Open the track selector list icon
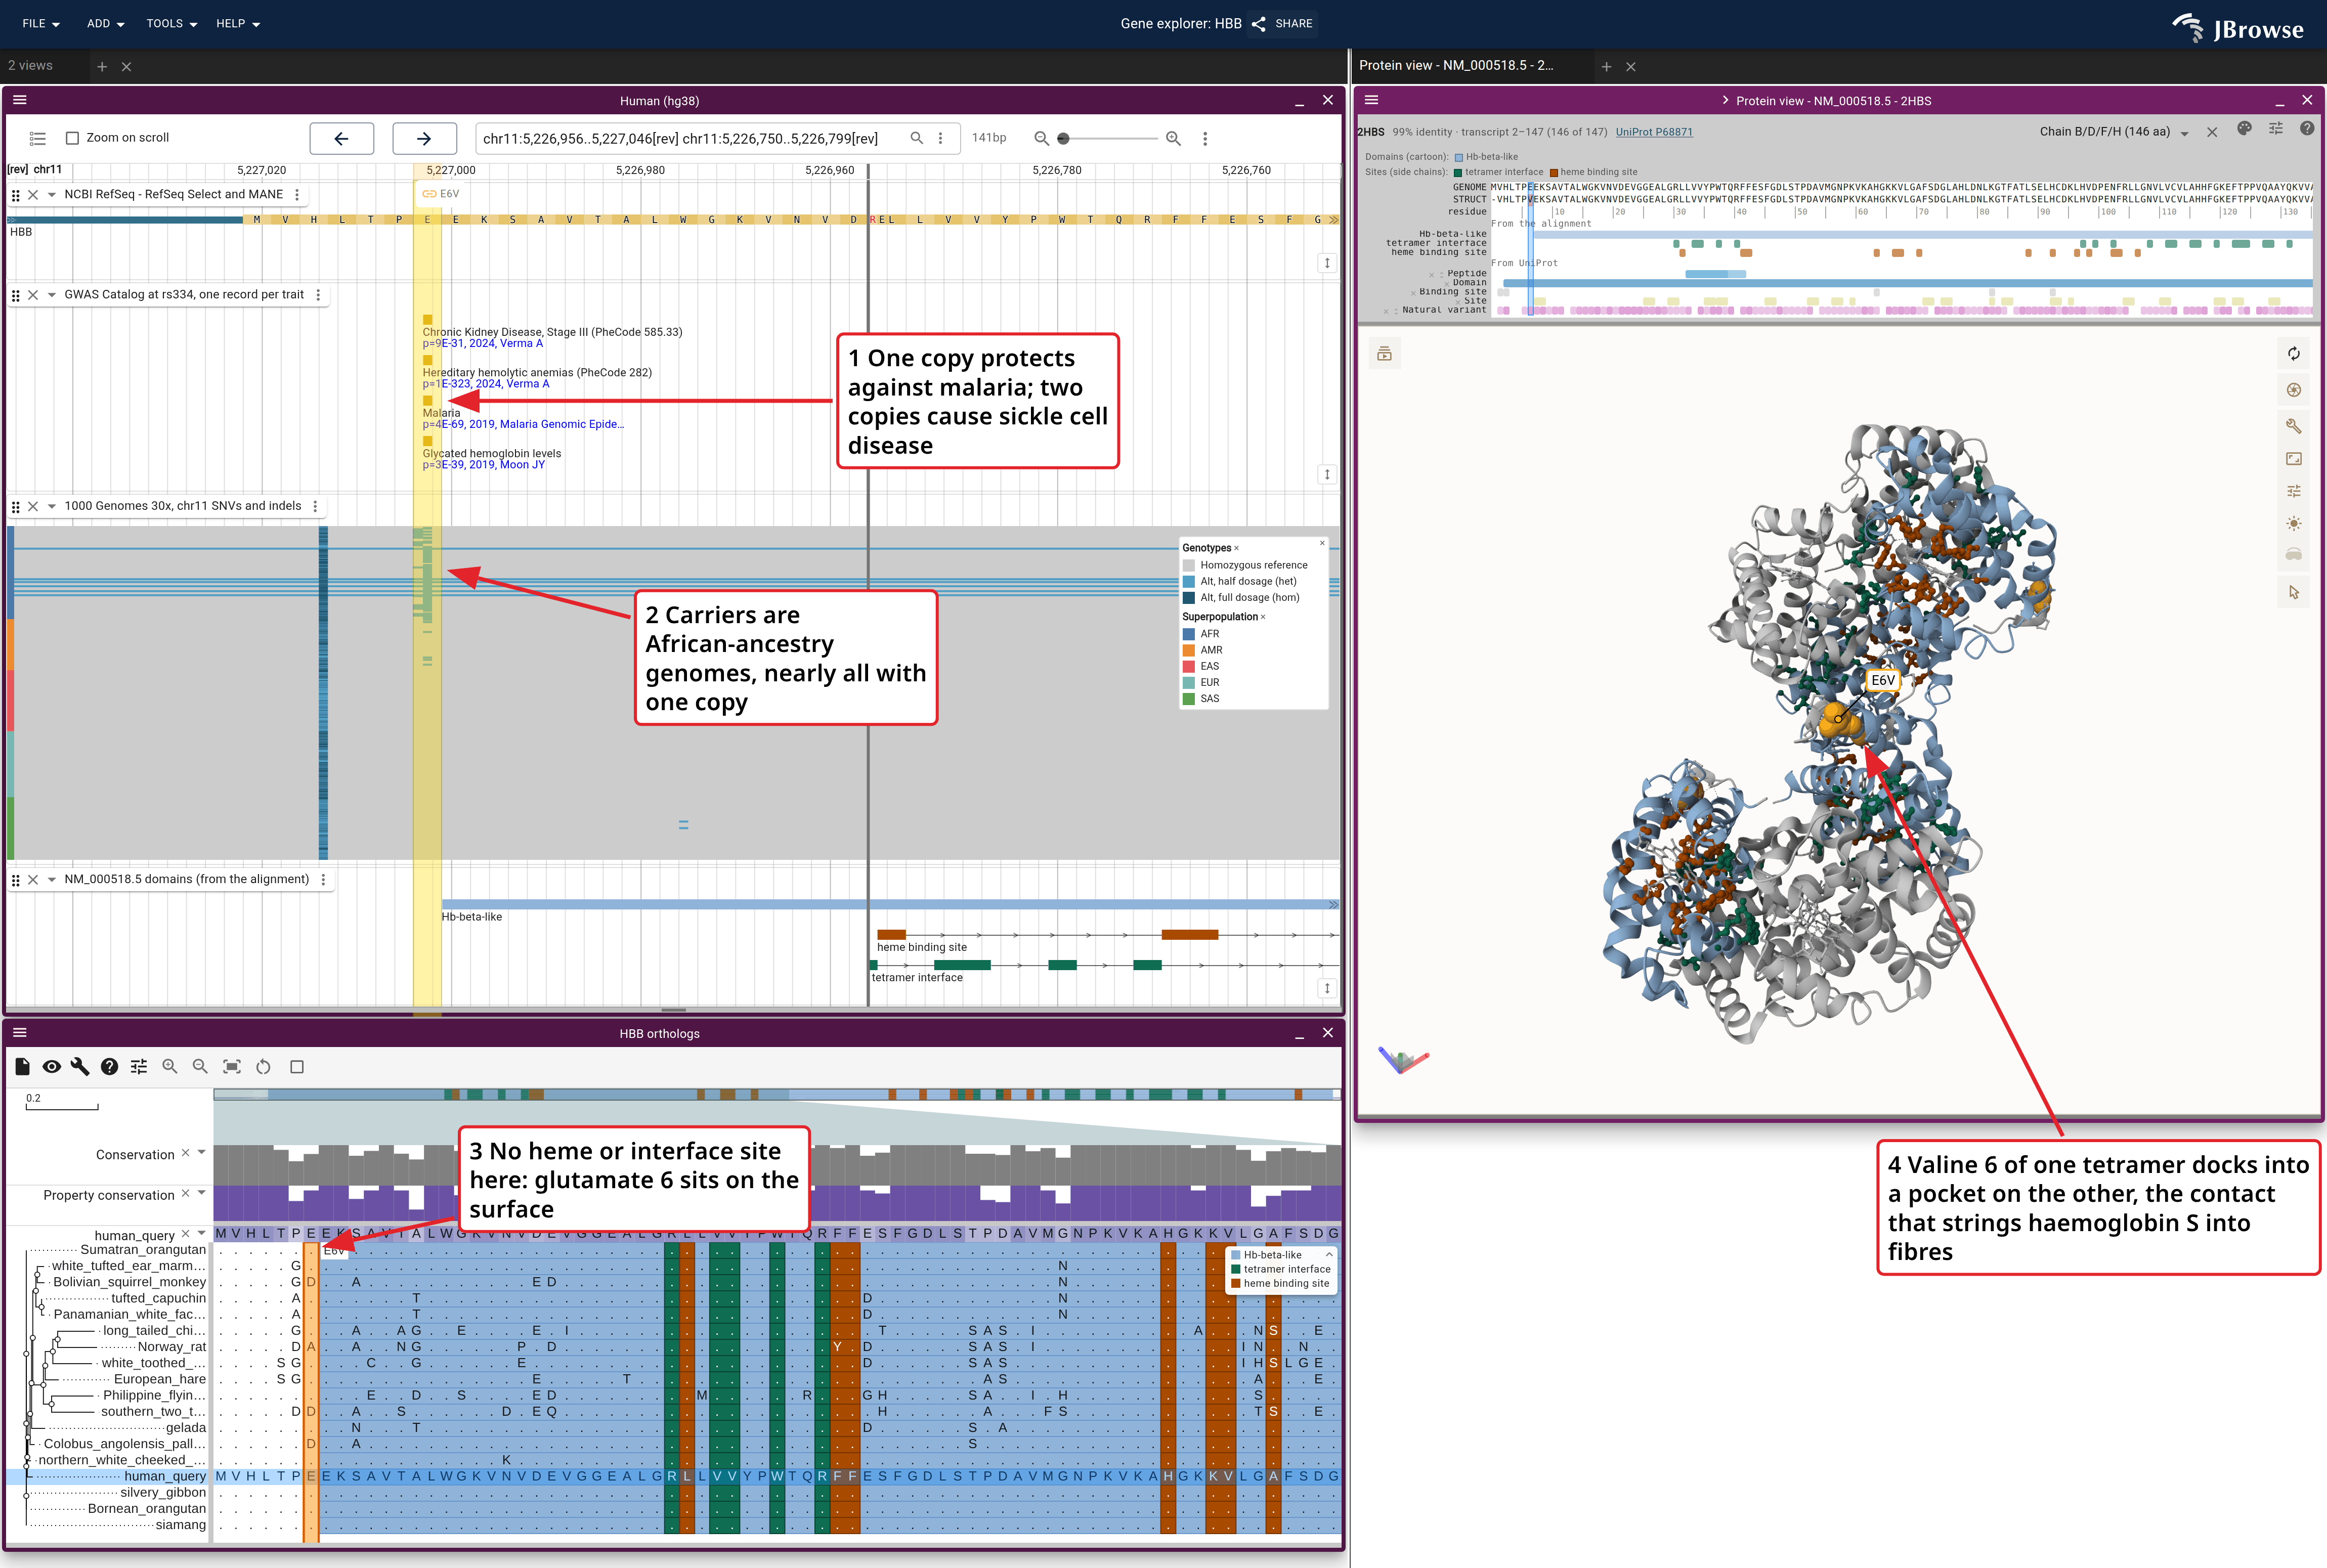This screenshot has height=1568, width=2327. (38, 138)
